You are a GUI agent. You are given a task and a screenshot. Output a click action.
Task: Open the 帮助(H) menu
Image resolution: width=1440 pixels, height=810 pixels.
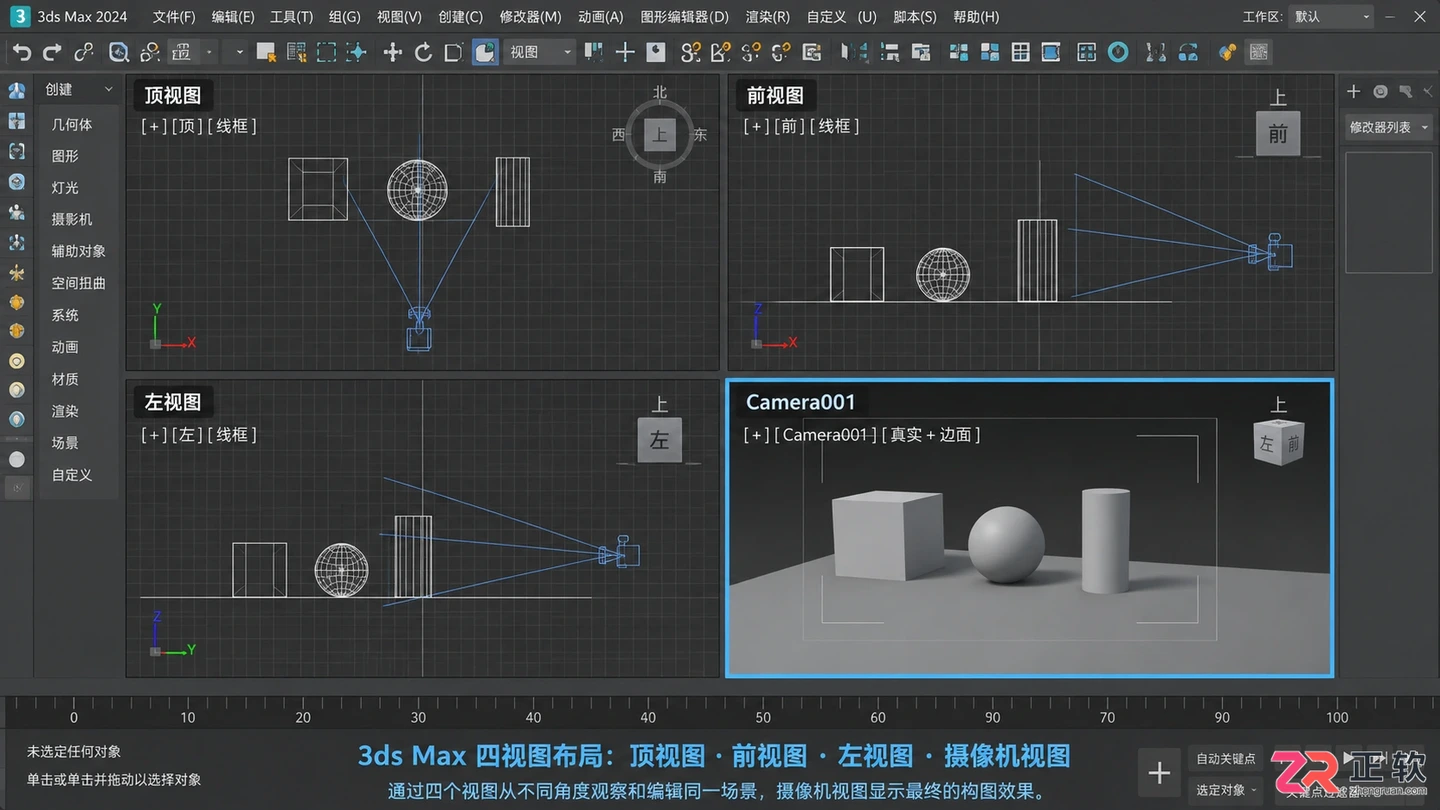pos(976,17)
